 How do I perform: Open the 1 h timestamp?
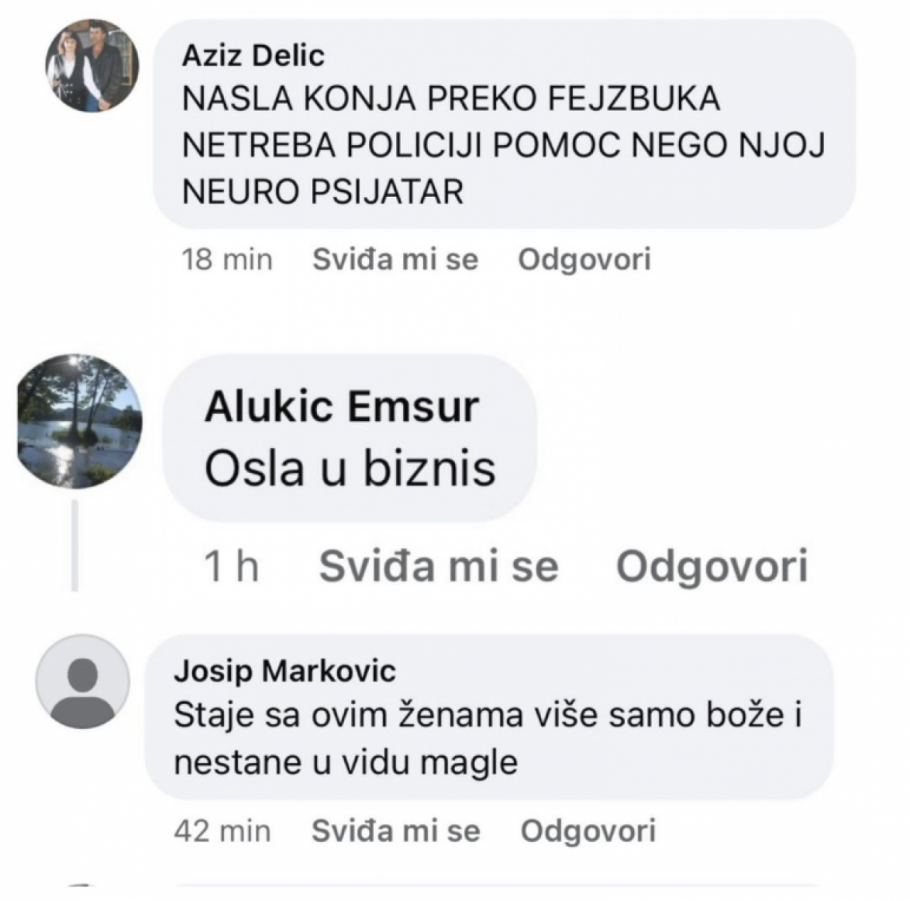[x=231, y=566]
